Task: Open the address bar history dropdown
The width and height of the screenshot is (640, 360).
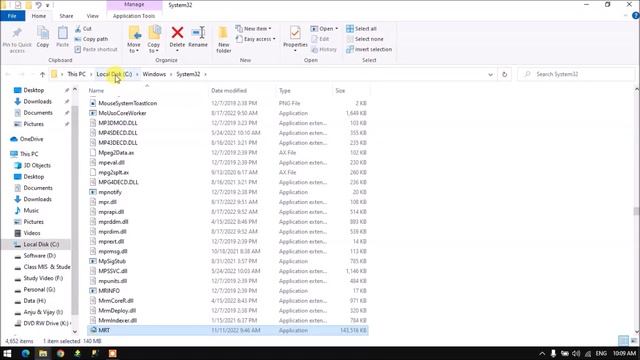Action: [x=490, y=74]
